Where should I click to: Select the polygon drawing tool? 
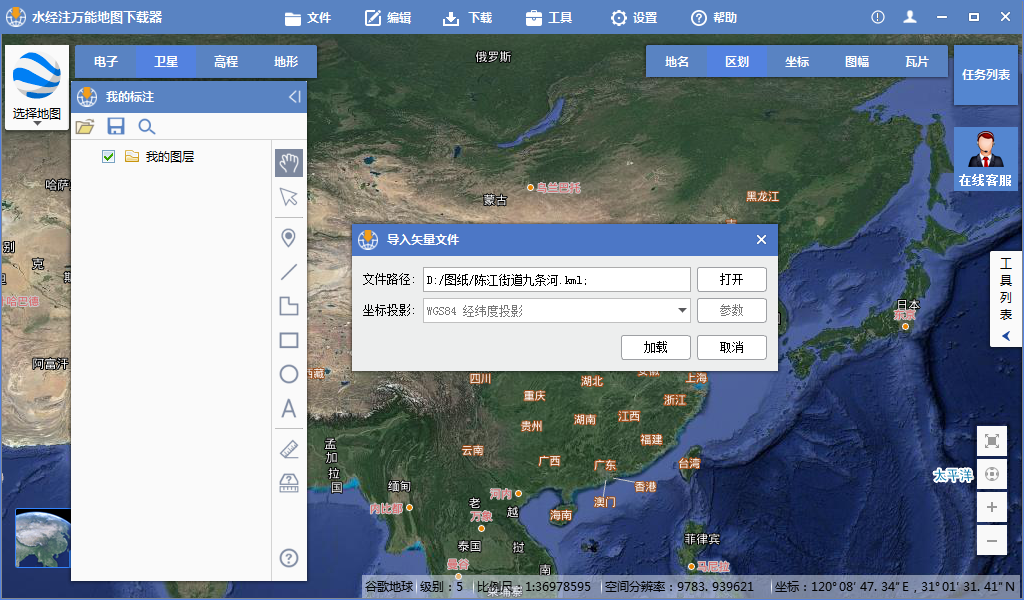point(289,306)
